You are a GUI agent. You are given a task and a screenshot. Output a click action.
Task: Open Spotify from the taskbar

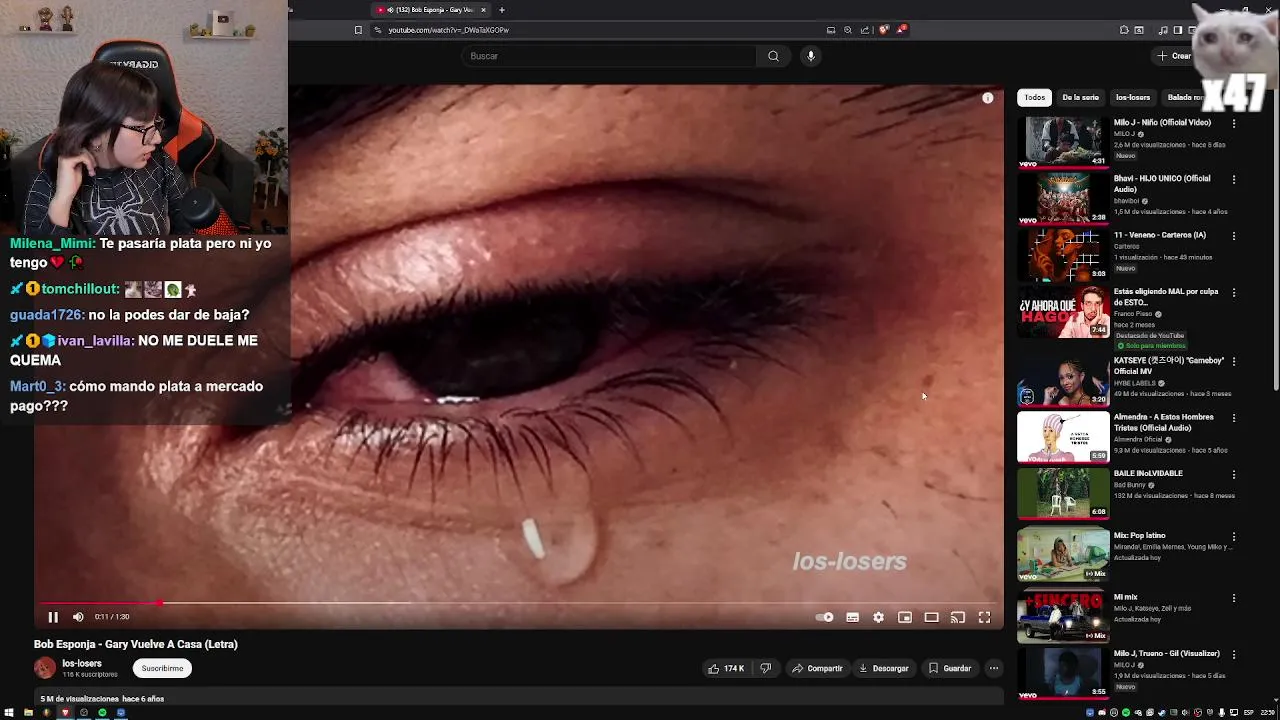pyautogui.click(x=102, y=713)
